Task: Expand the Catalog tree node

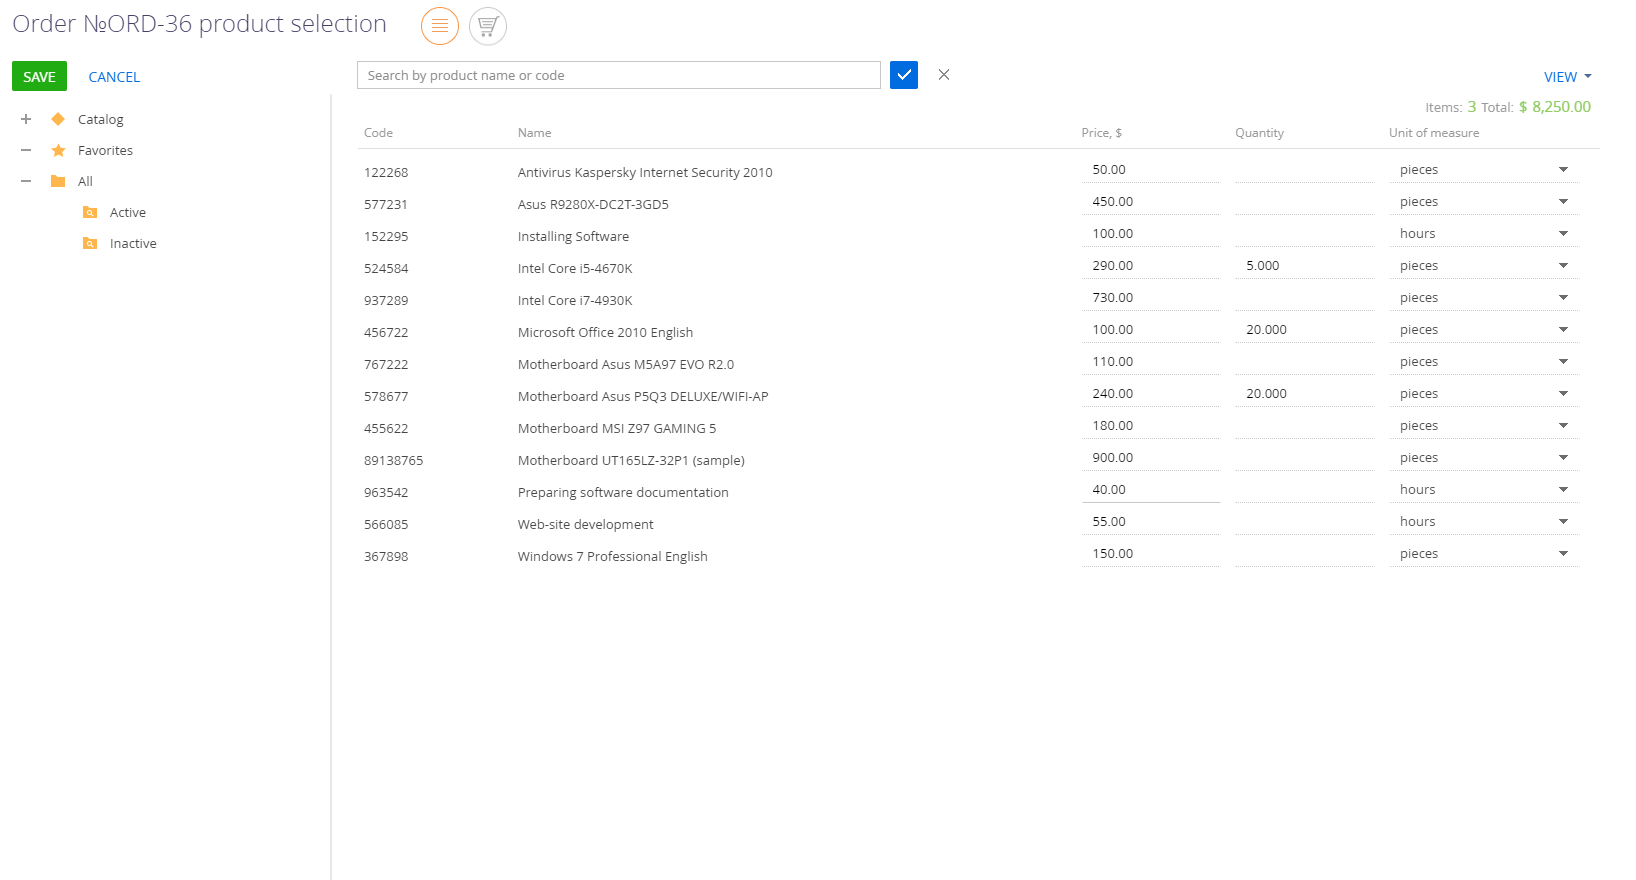Action: point(26,119)
